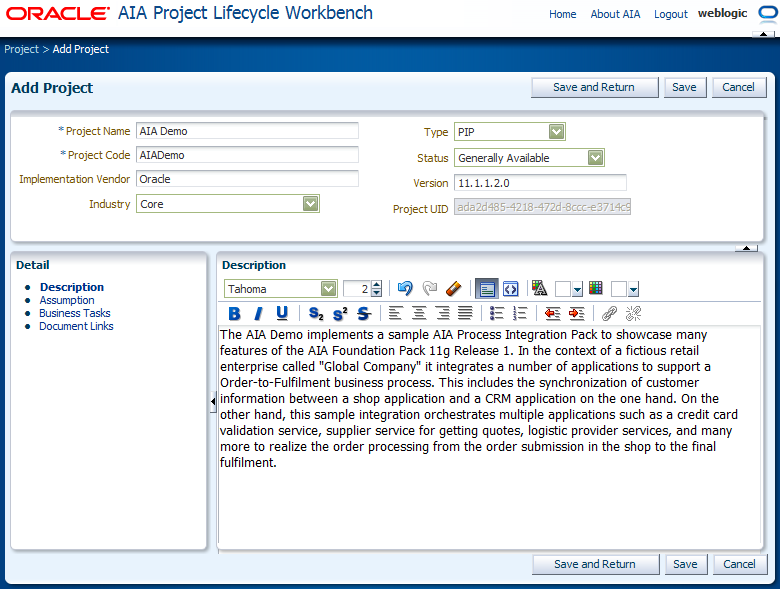The height and width of the screenshot is (589, 780).
Task: Switch to source code editing mode icon
Action: pos(511,289)
